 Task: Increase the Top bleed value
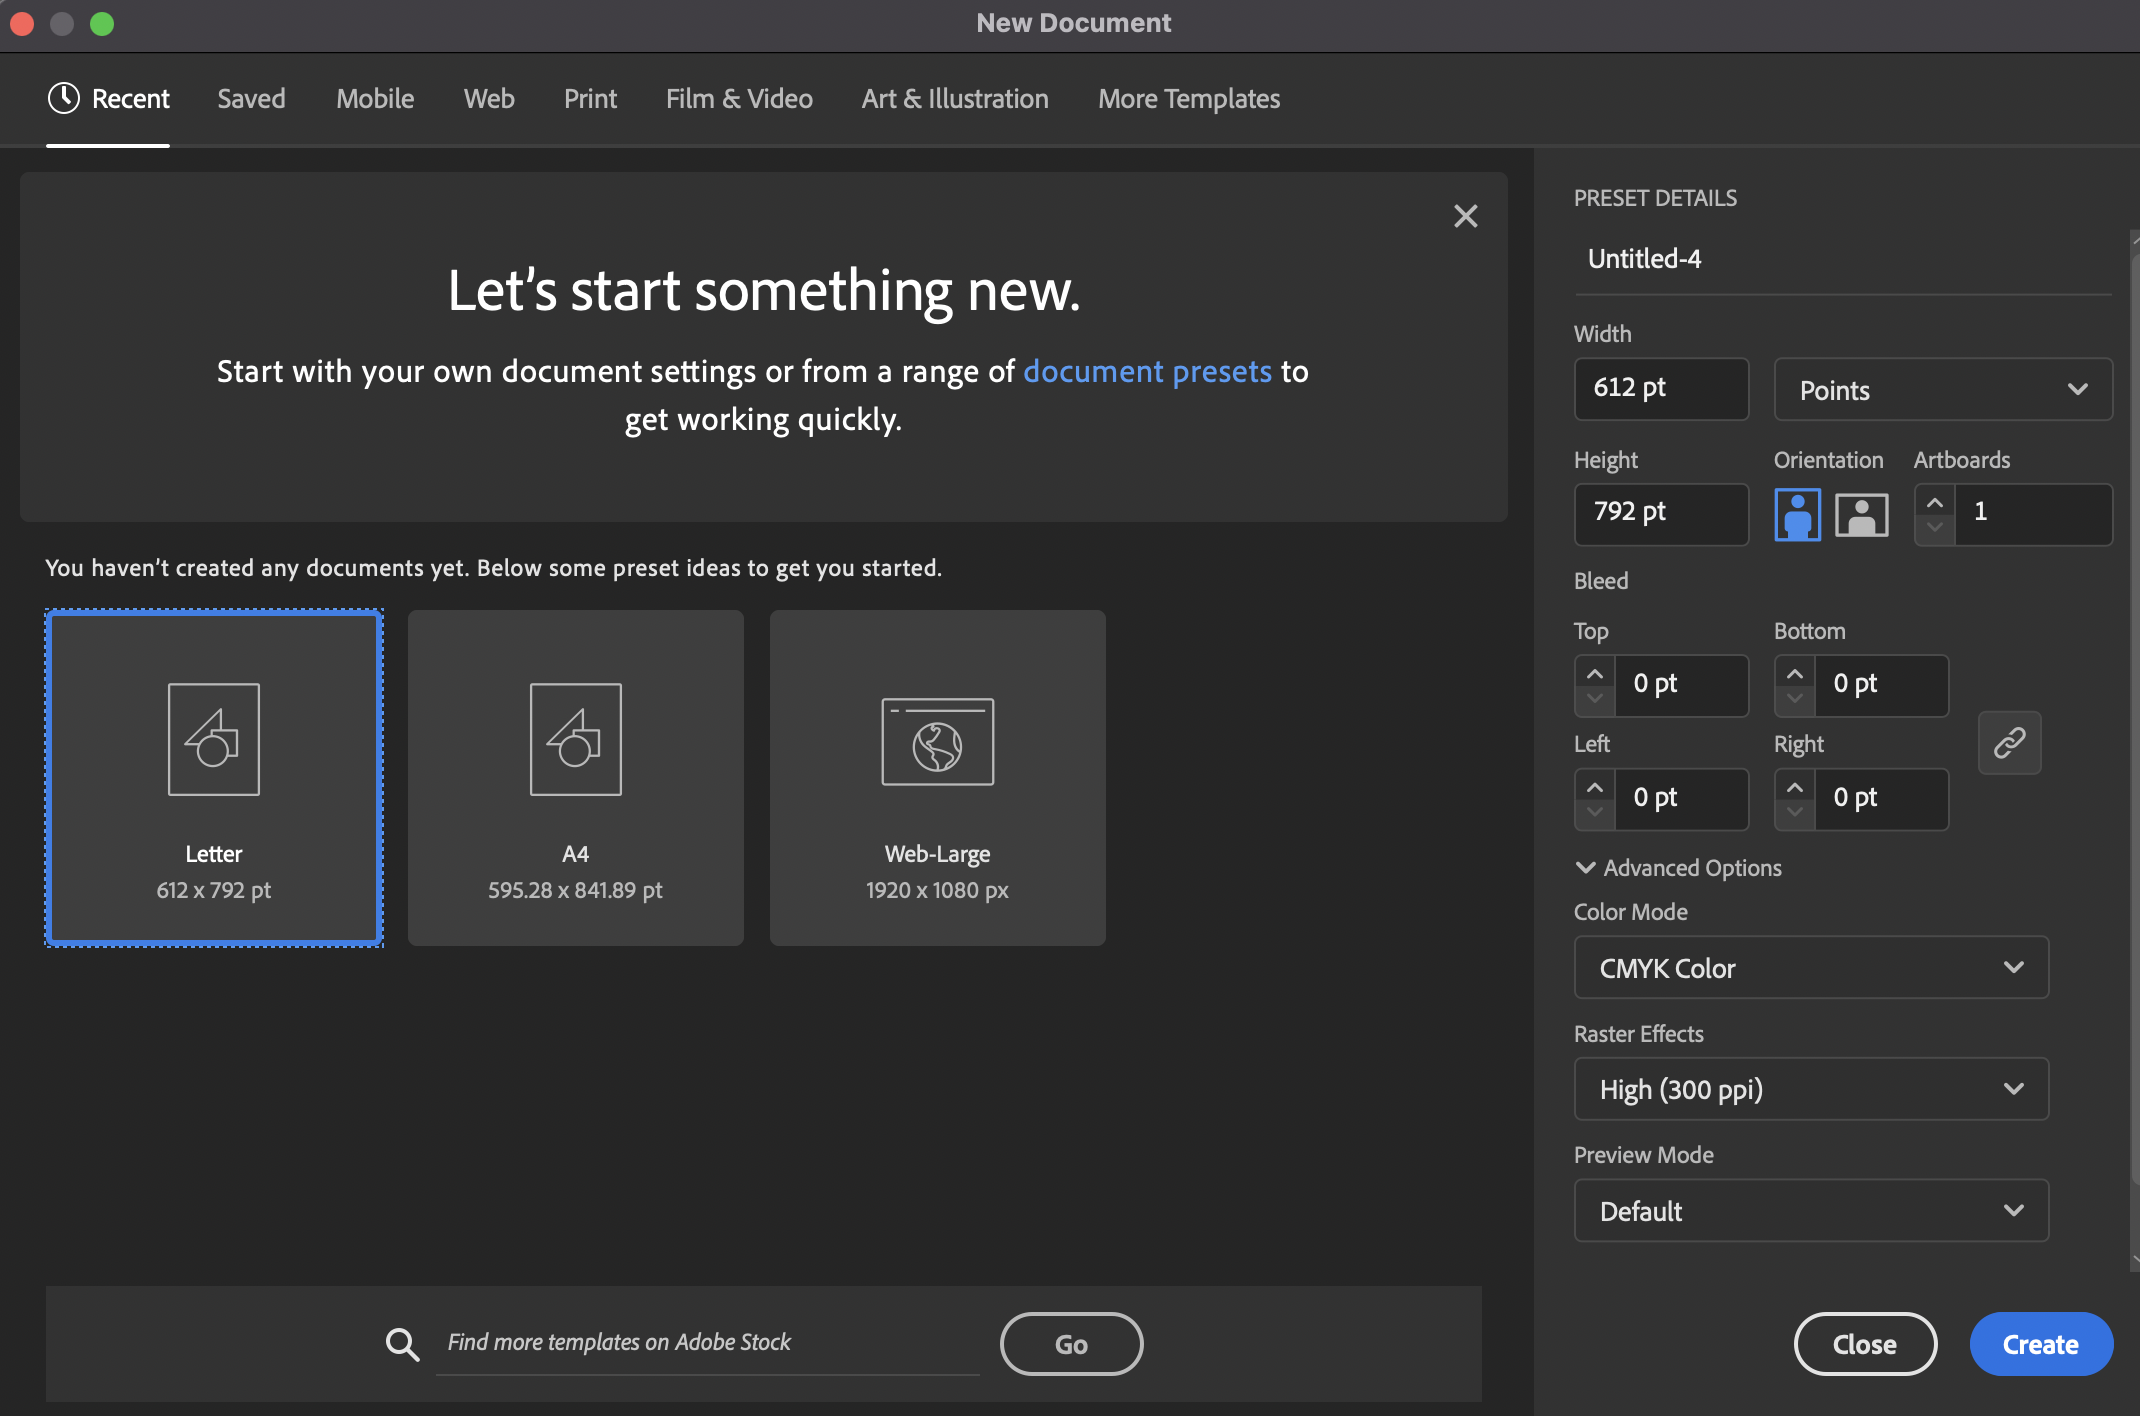1595,673
